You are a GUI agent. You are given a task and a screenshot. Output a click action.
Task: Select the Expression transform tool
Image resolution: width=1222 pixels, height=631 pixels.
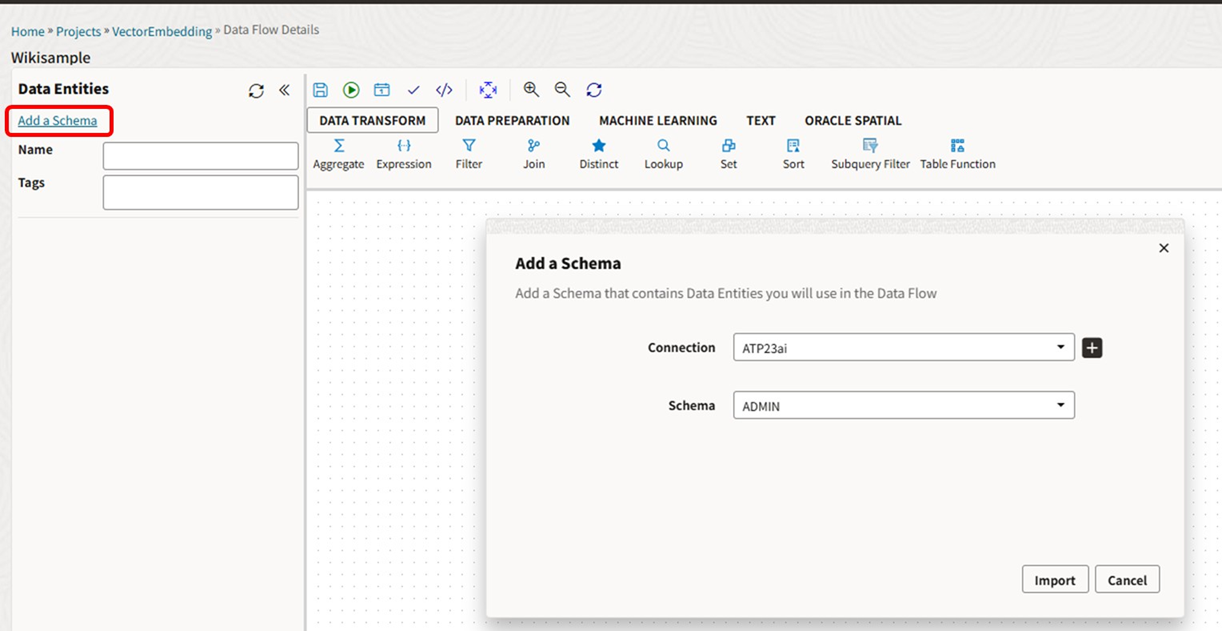pyautogui.click(x=404, y=154)
